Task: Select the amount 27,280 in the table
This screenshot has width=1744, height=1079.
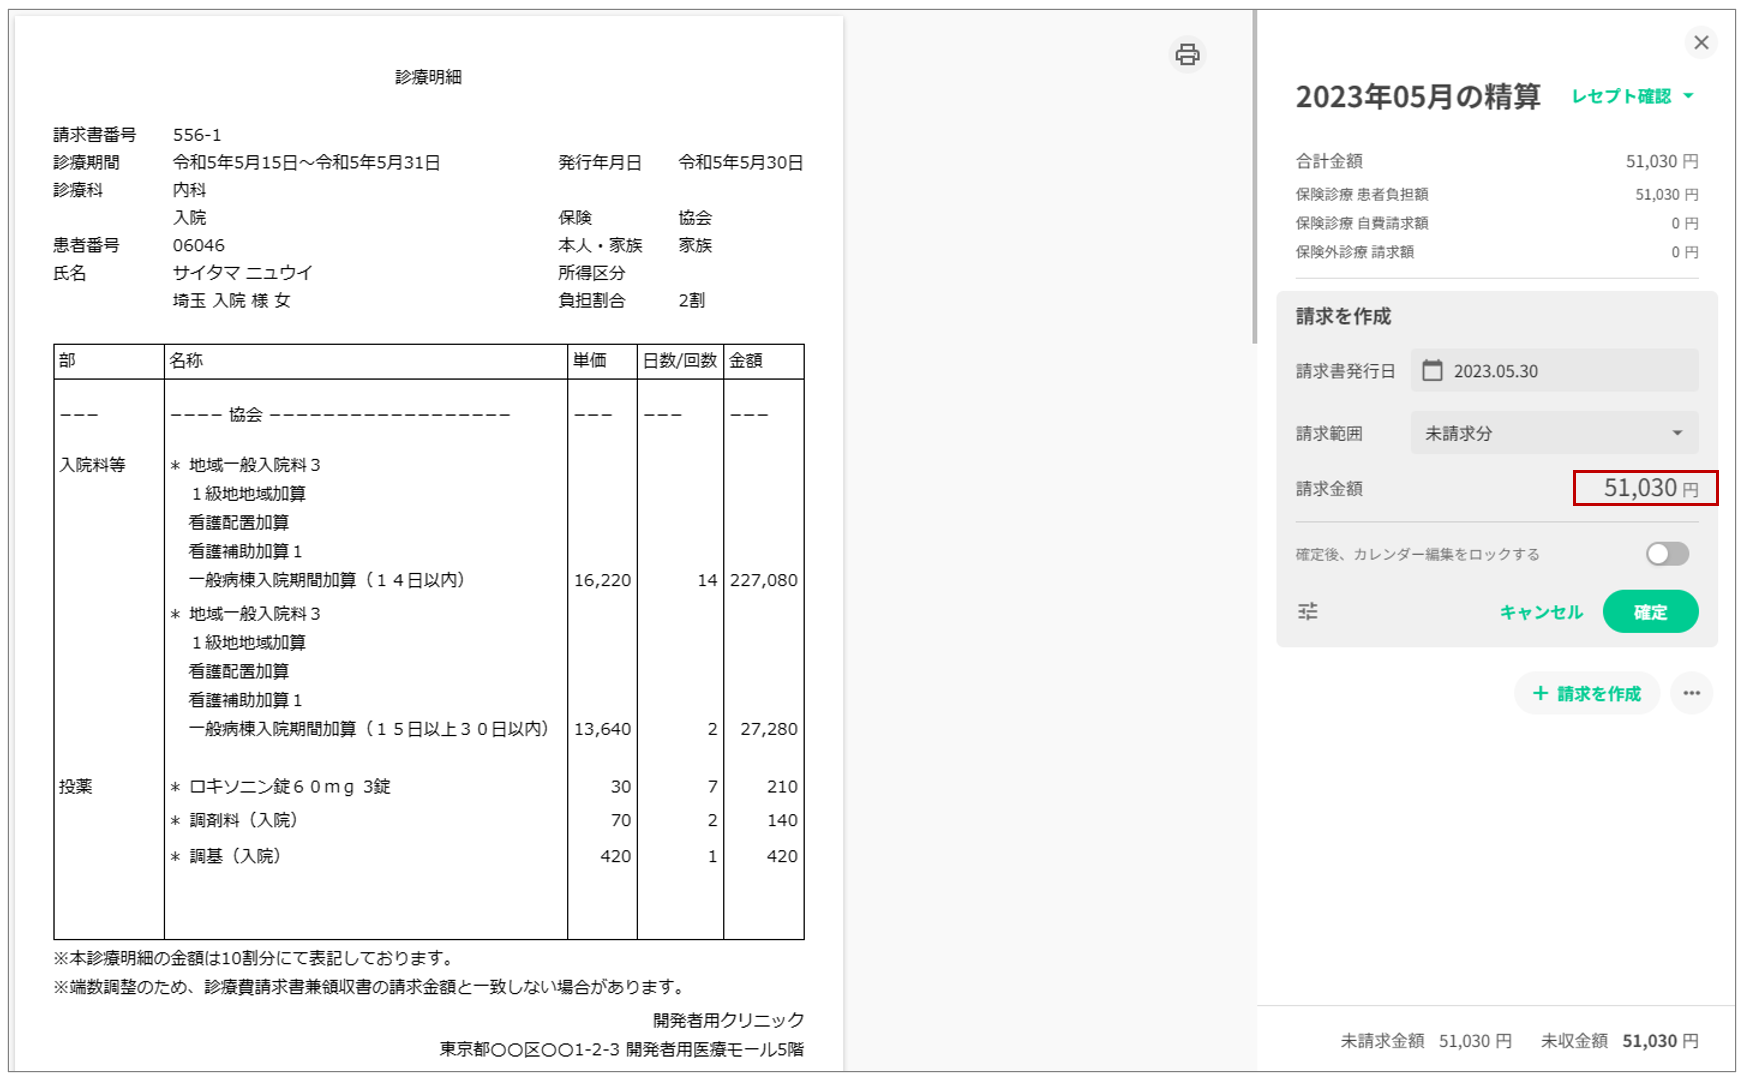Action: [769, 729]
